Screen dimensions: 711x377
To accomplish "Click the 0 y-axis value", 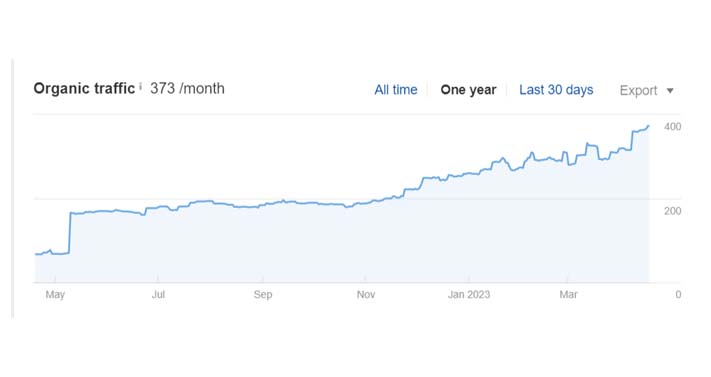I will (x=678, y=294).
